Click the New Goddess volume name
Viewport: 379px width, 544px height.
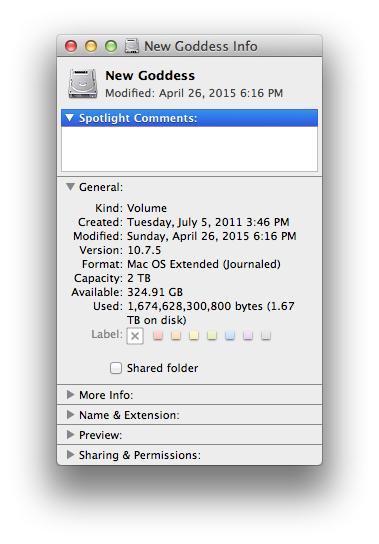150,76
